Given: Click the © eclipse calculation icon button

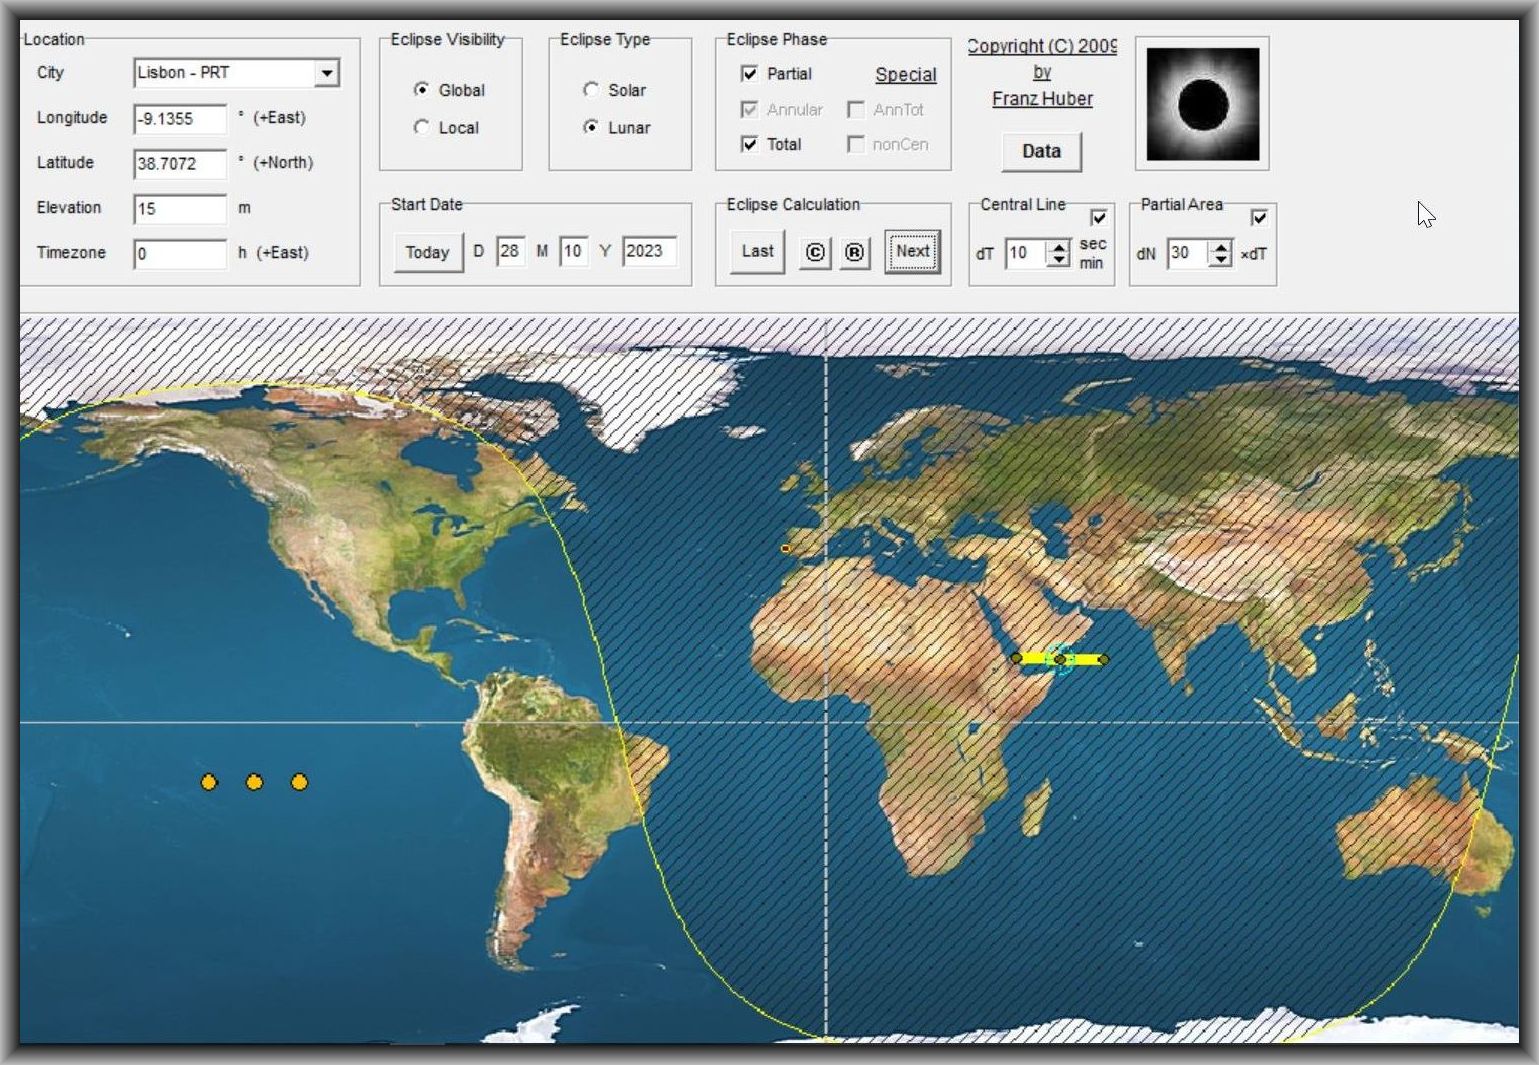Looking at the screenshot, I should coord(815,253).
